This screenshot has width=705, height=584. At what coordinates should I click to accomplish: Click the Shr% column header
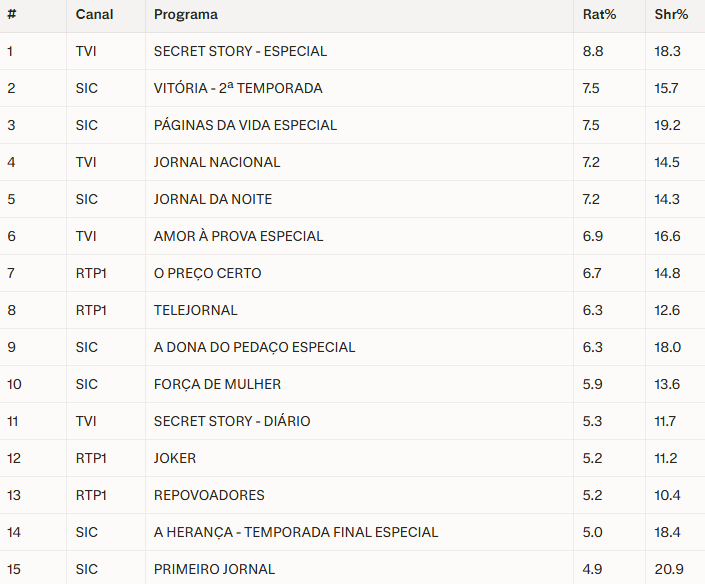pyautogui.click(x=671, y=15)
